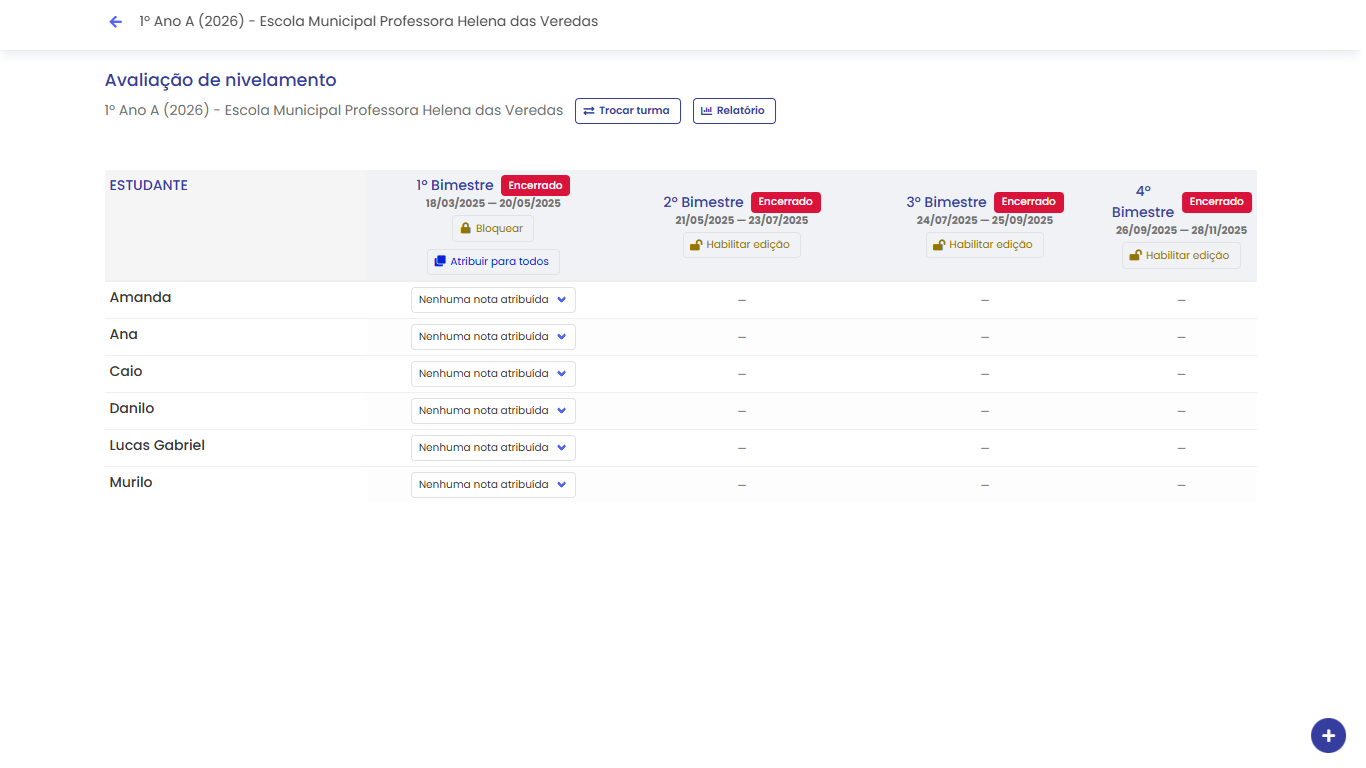Click class subtitle below Avaliação de nivelamento
This screenshot has height=768, width=1366.
pos(334,110)
